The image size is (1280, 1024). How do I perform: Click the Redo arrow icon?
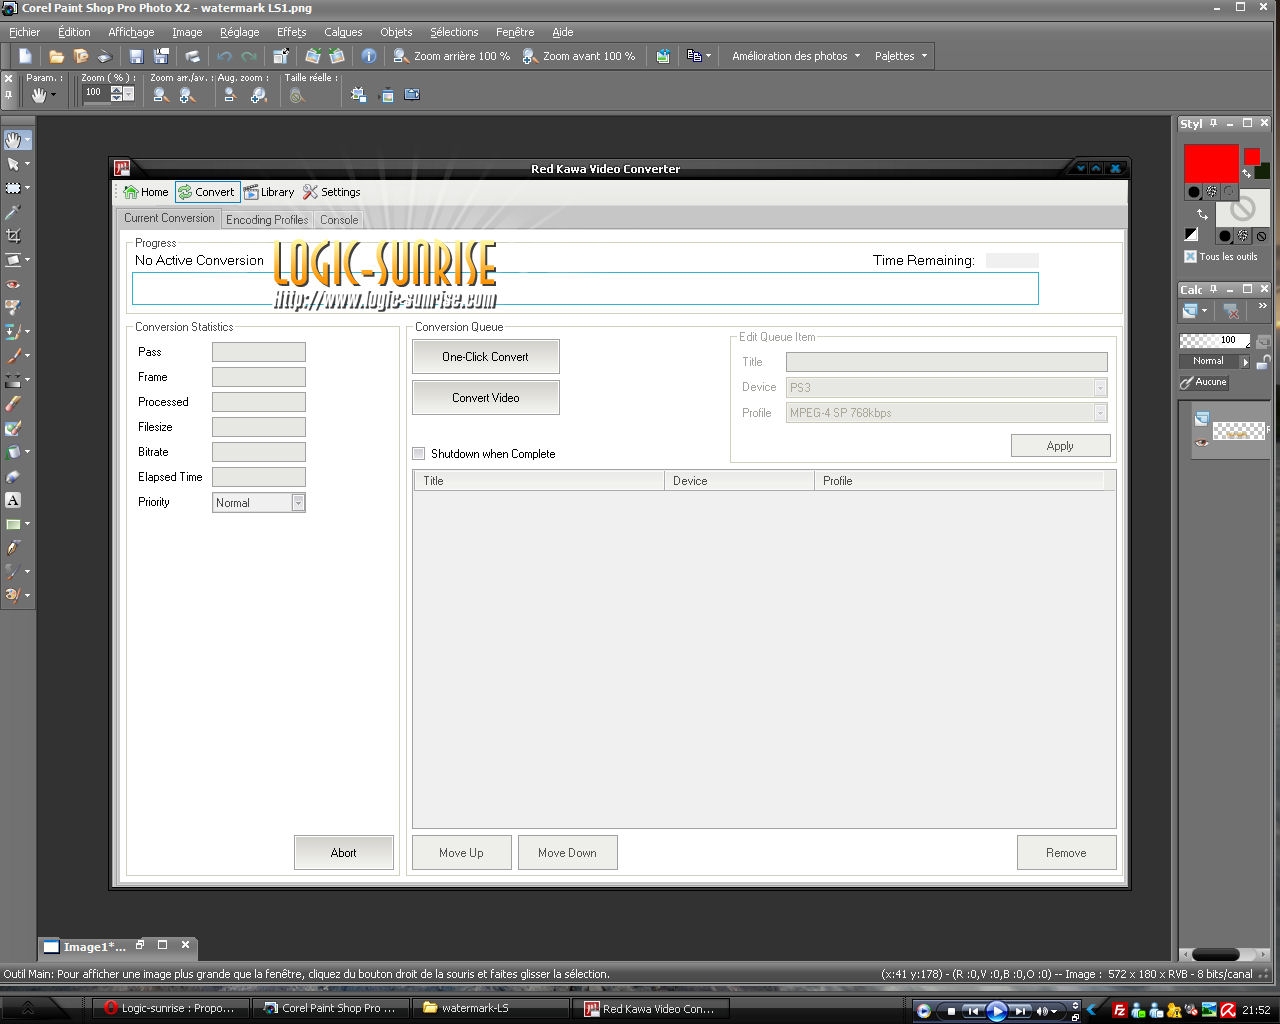[249, 56]
